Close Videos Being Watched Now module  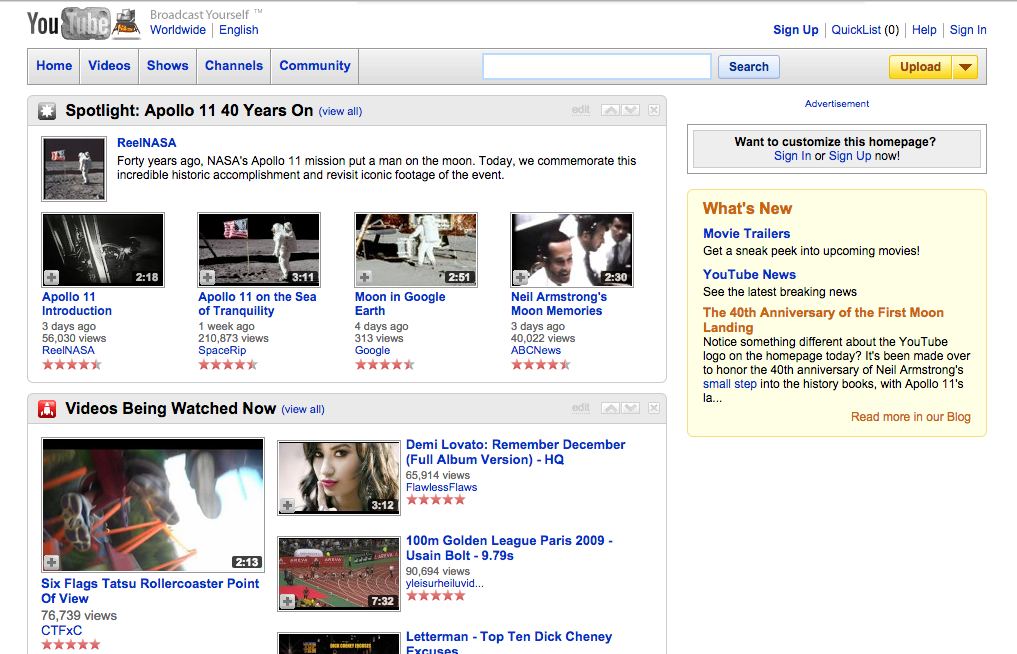click(654, 408)
